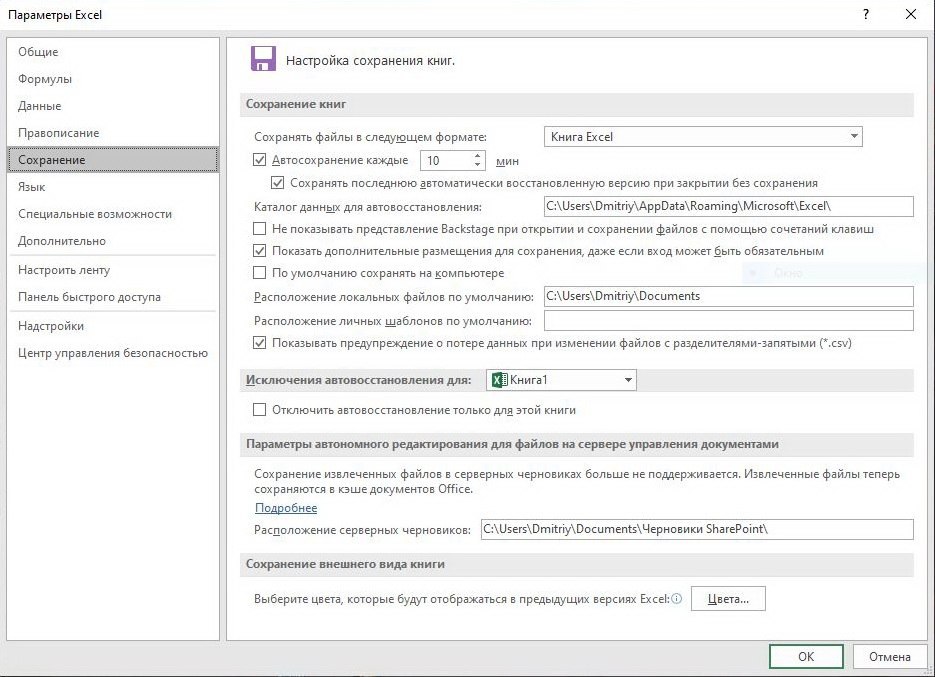
Task: Click the server drafts location field
Action: coord(697,529)
